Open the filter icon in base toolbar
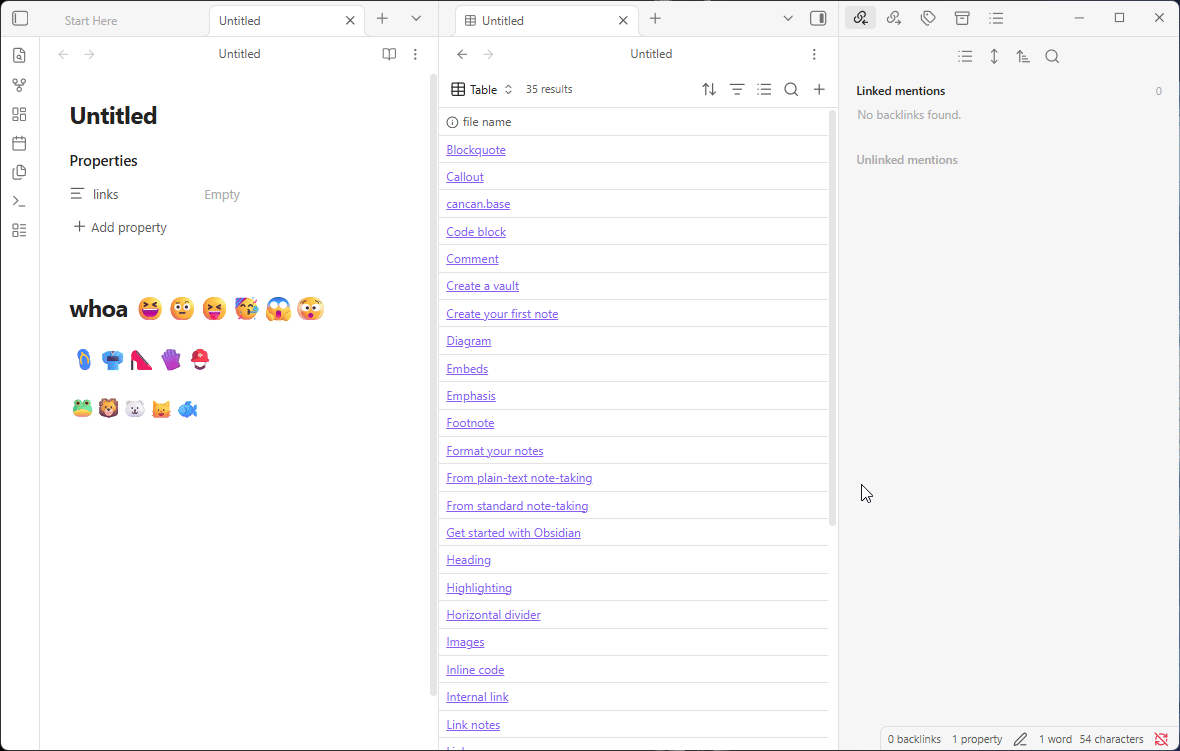This screenshot has width=1180, height=751. click(x=737, y=89)
